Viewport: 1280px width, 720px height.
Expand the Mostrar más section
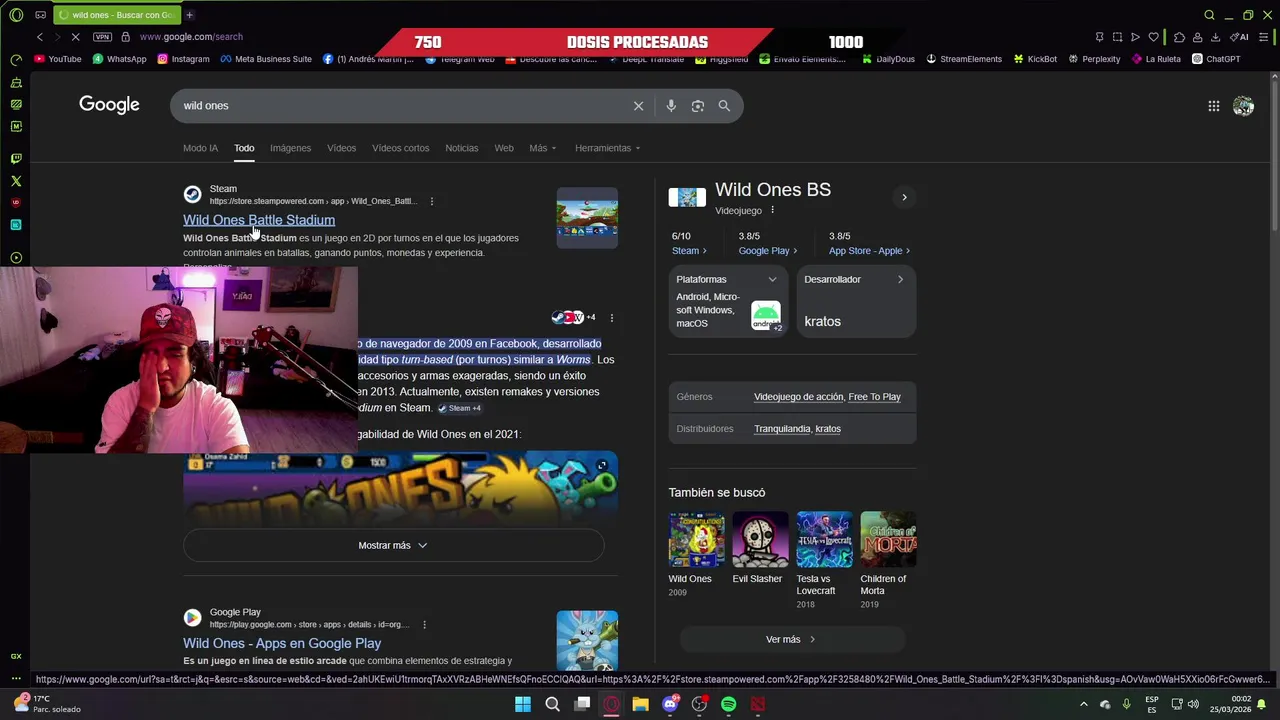point(393,545)
